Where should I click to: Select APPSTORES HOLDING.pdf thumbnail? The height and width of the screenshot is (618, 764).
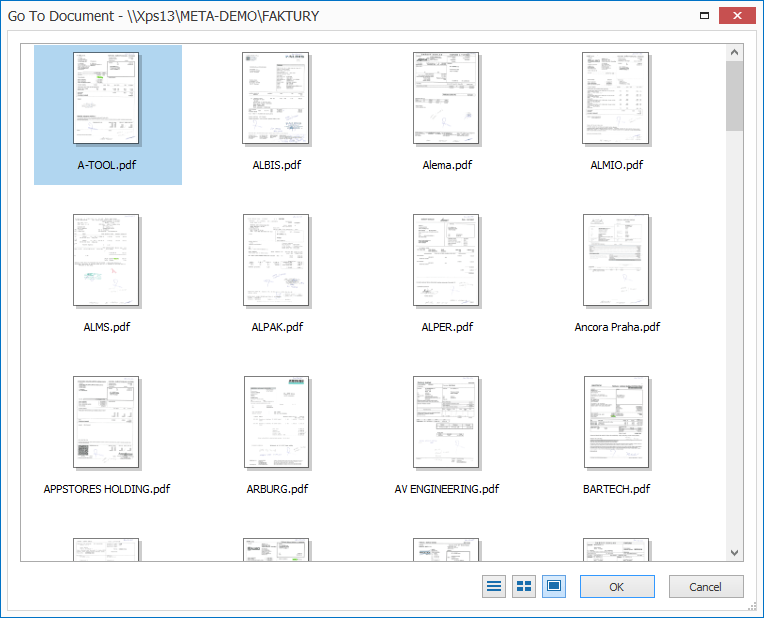tap(106, 422)
